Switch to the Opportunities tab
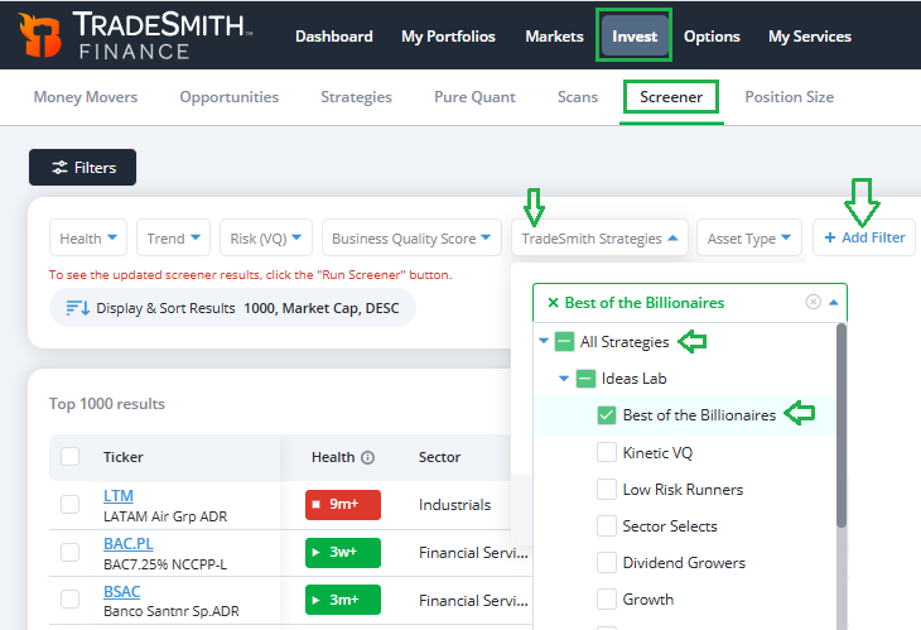This screenshot has height=630, width=921. coord(229,97)
